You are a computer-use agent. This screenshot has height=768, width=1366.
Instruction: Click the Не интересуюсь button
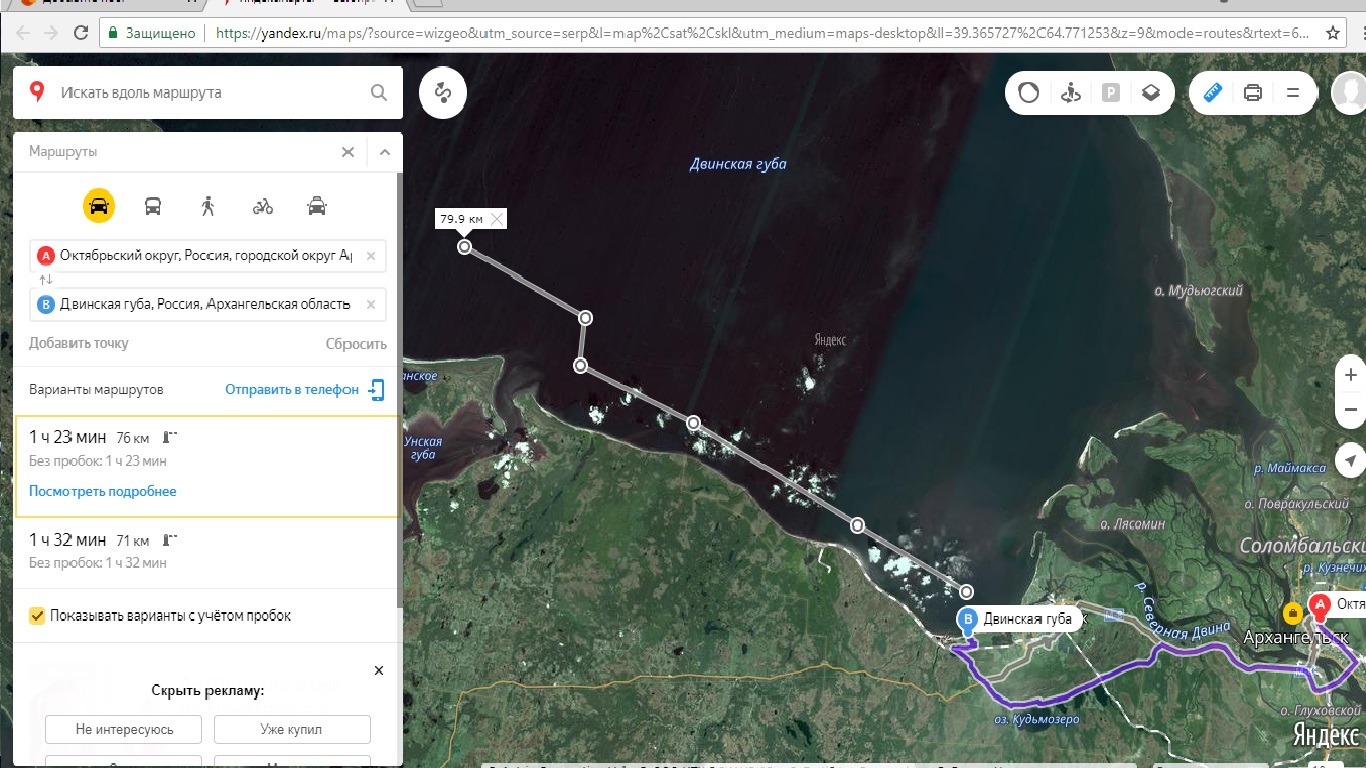click(x=123, y=729)
